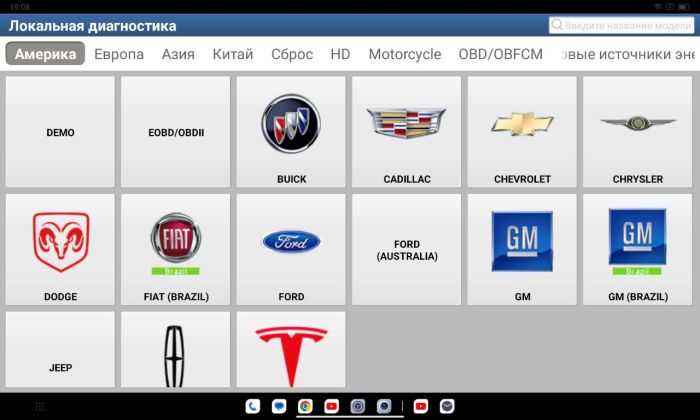The image size is (700, 420).
Task: Click the model name search field
Action: pos(621,25)
